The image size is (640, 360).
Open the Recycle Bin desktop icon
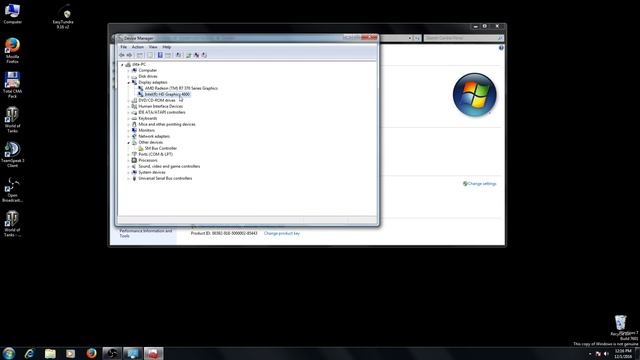620,325
